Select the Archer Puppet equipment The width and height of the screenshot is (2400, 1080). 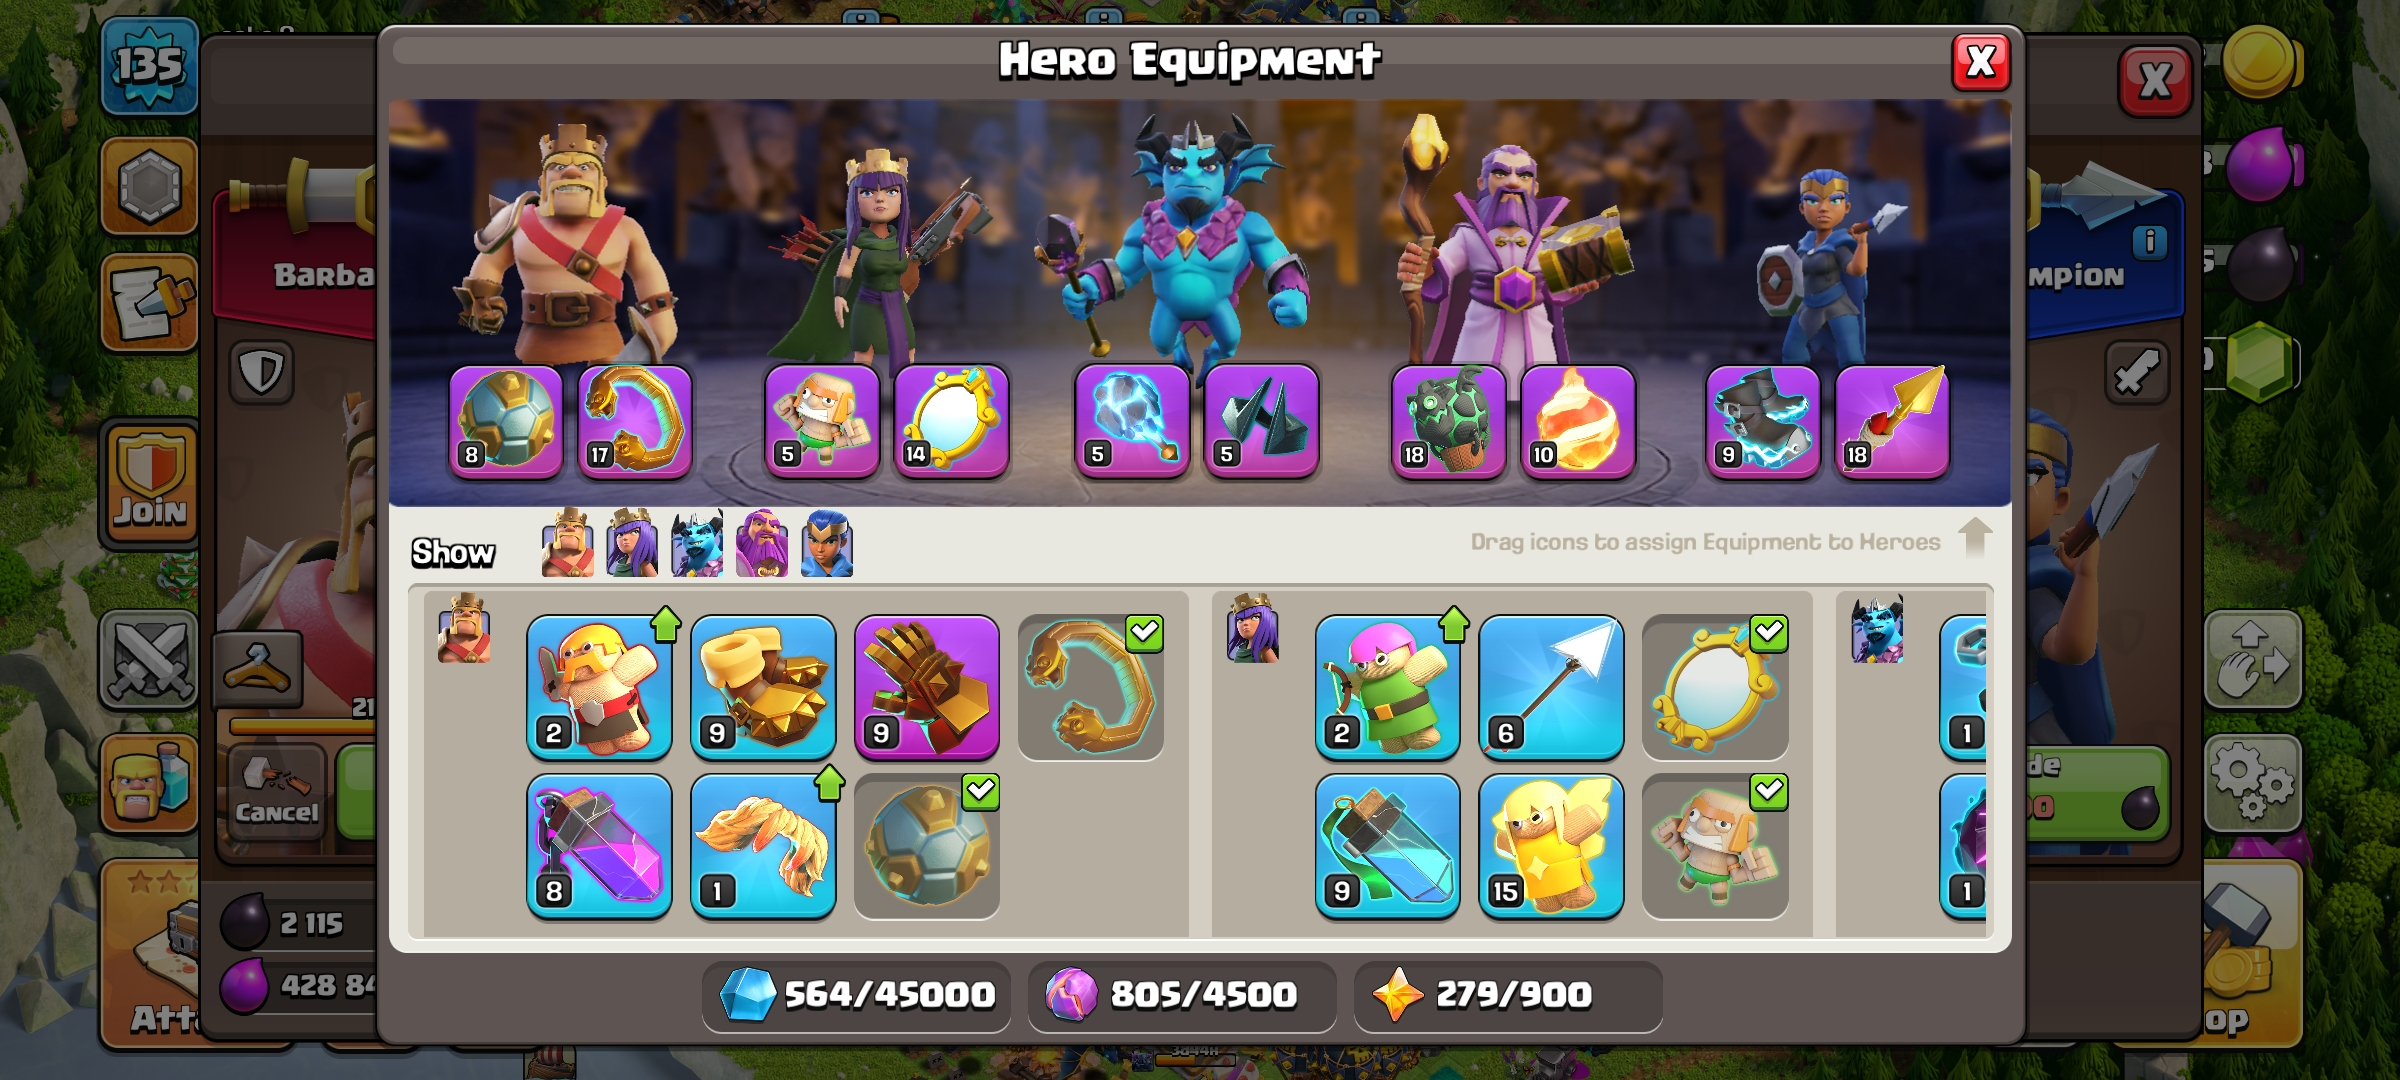1387,687
